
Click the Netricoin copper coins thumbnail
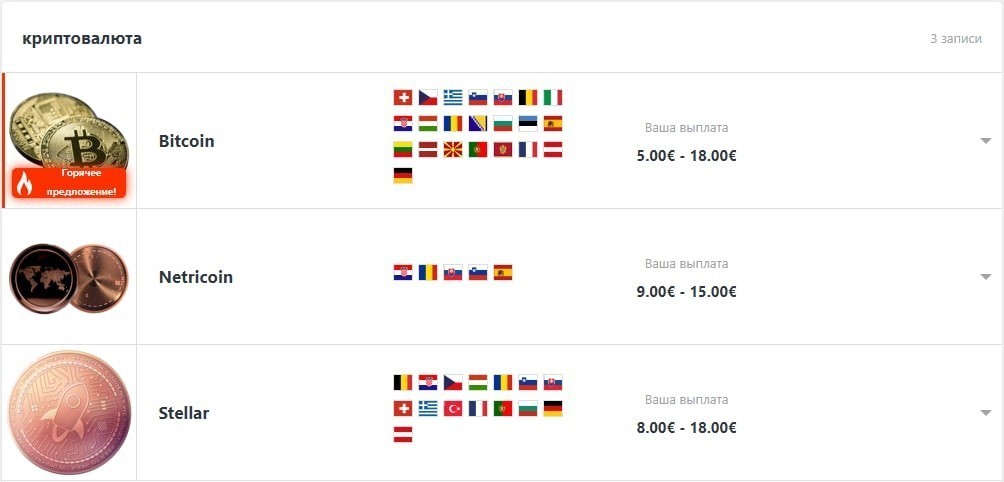[69, 278]
